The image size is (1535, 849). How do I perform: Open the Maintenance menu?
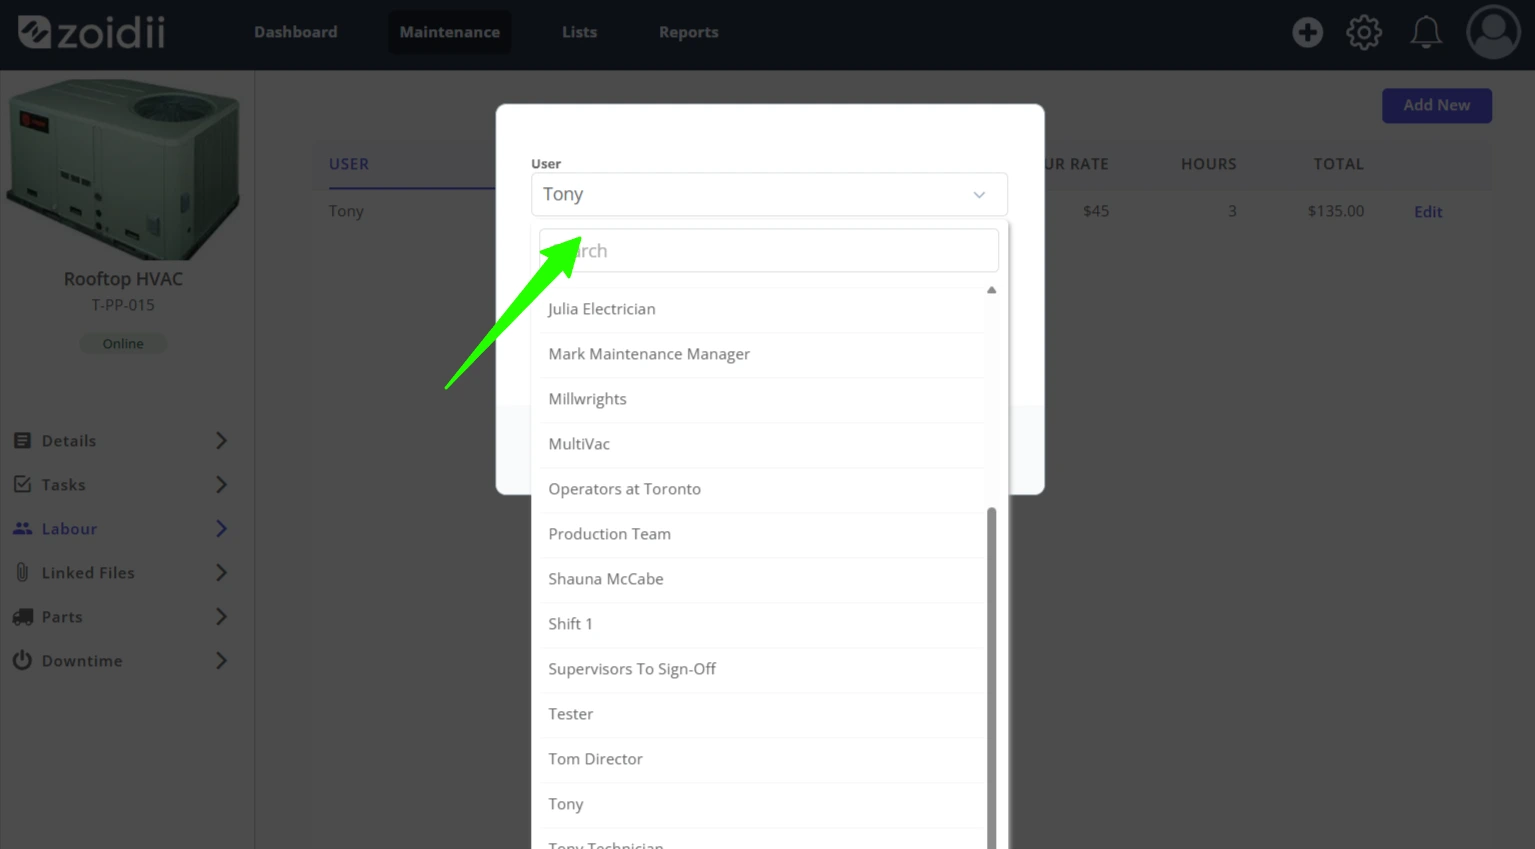(x=450, y=32)
